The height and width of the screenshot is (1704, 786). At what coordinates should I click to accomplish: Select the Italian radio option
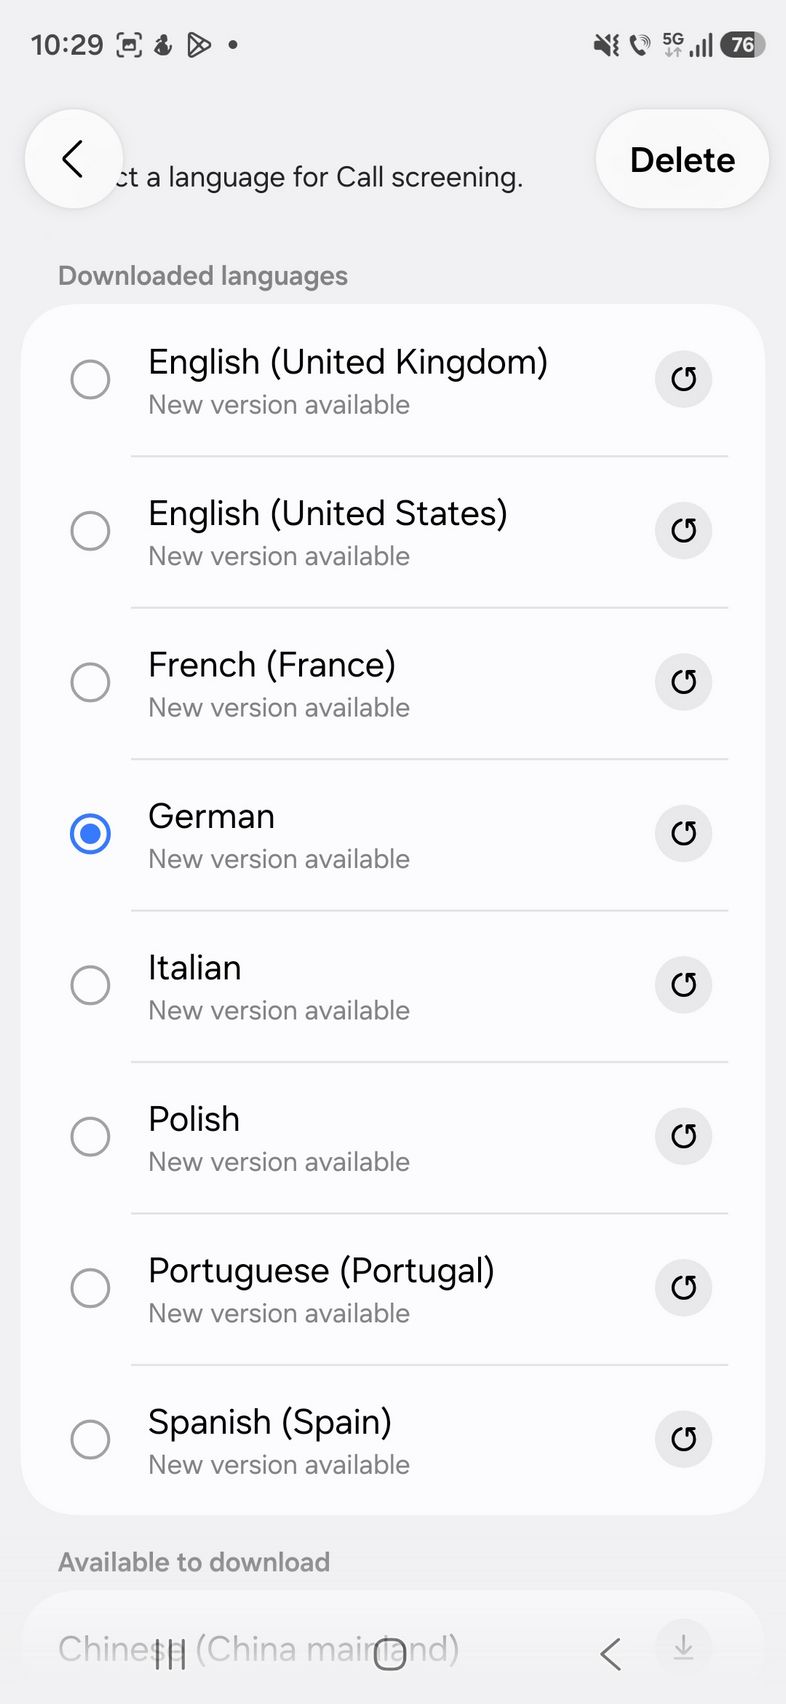90,985
